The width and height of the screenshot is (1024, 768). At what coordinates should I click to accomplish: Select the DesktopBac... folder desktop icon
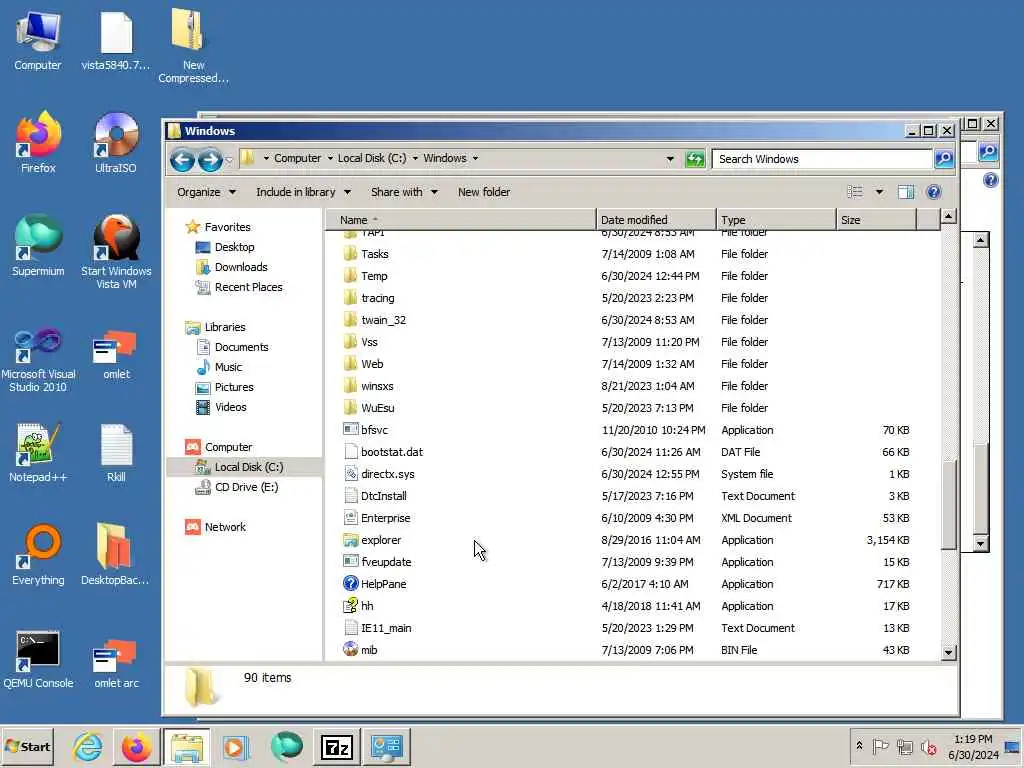tap(116, 555)
